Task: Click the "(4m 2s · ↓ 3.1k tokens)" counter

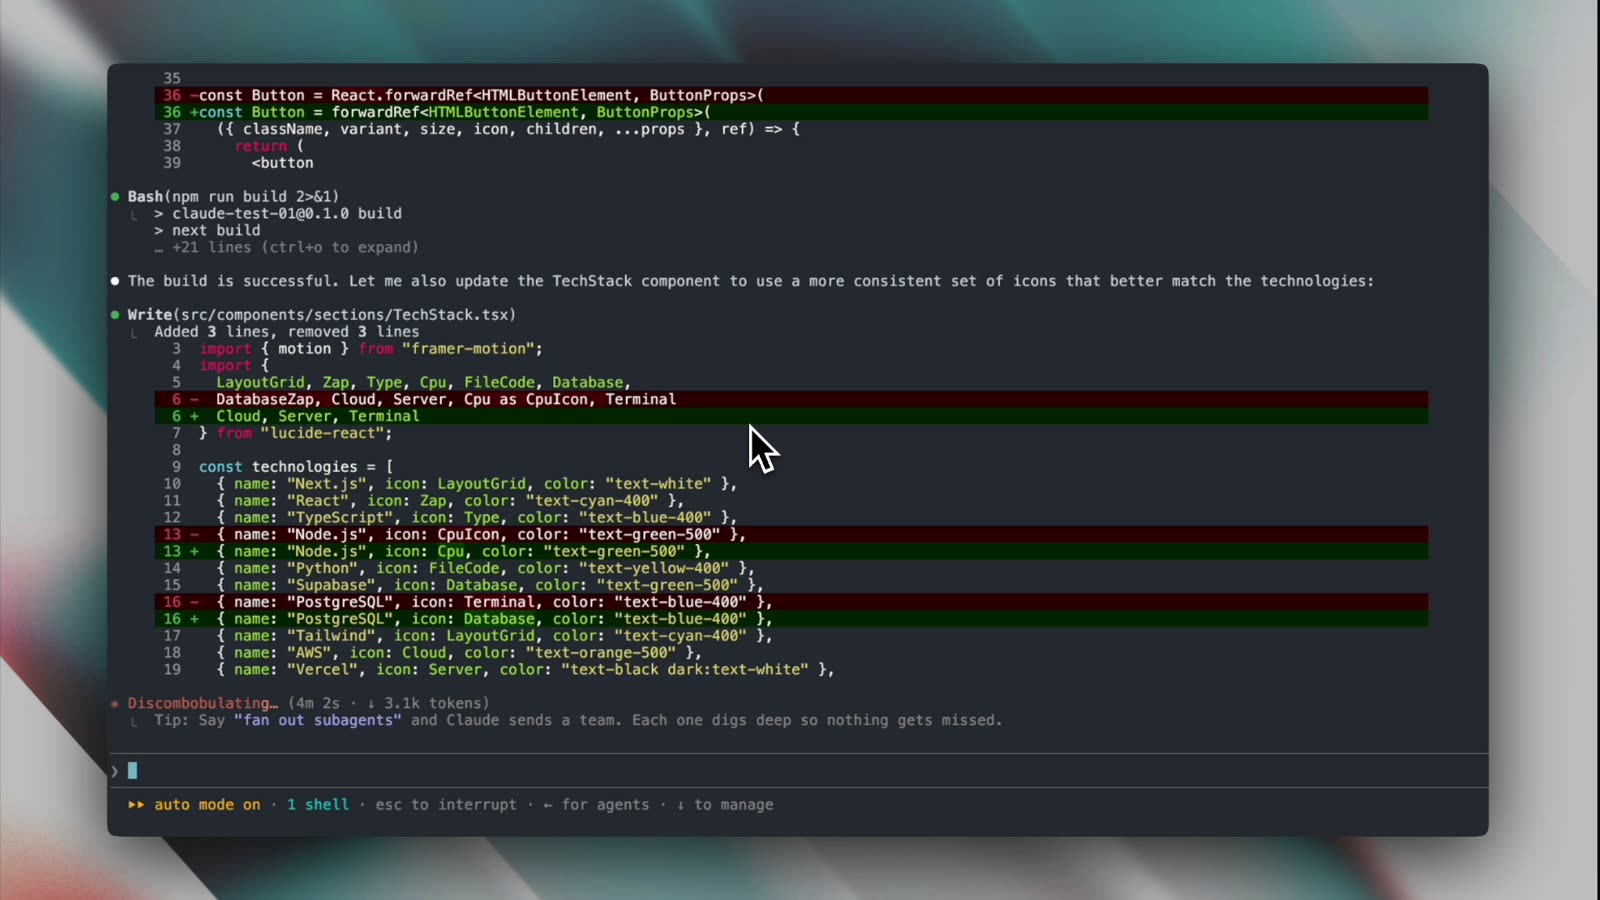Action: tap(389, 703)
